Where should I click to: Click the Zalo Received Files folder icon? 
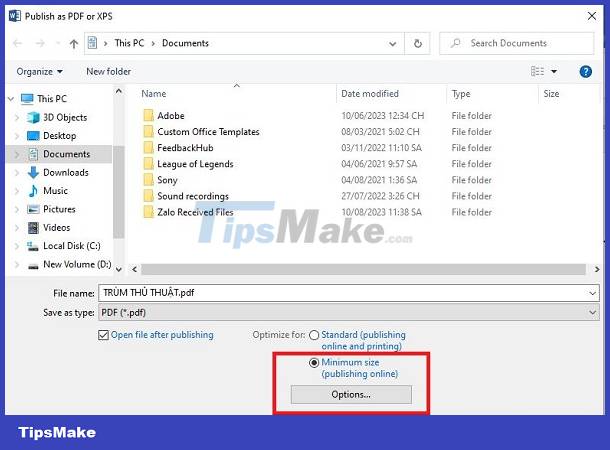point(148,212)
